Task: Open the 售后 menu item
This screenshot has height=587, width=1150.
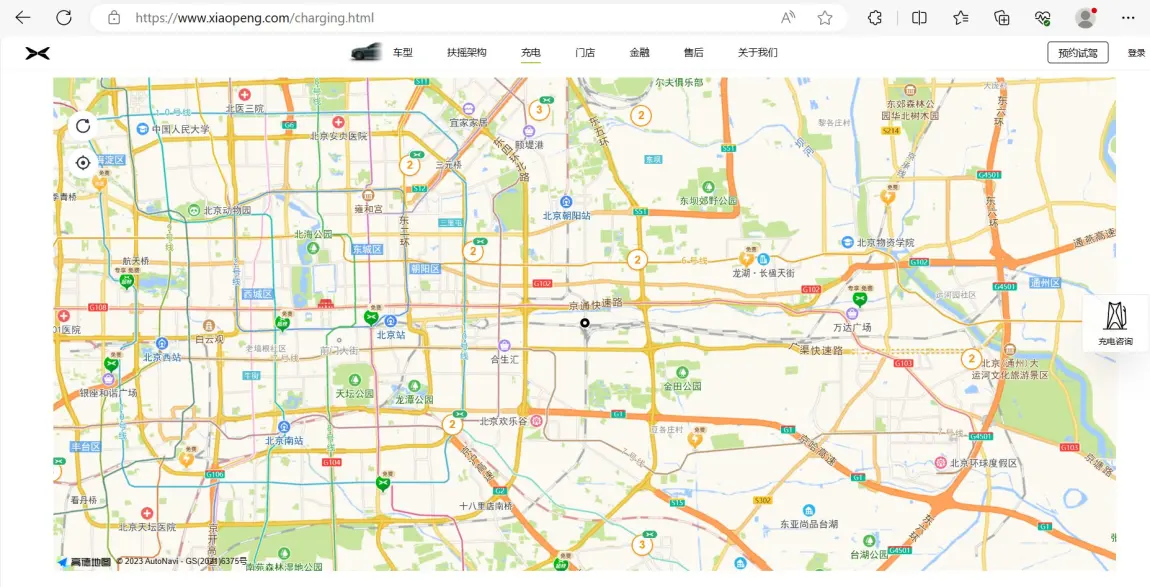Action: click(694, 53)
